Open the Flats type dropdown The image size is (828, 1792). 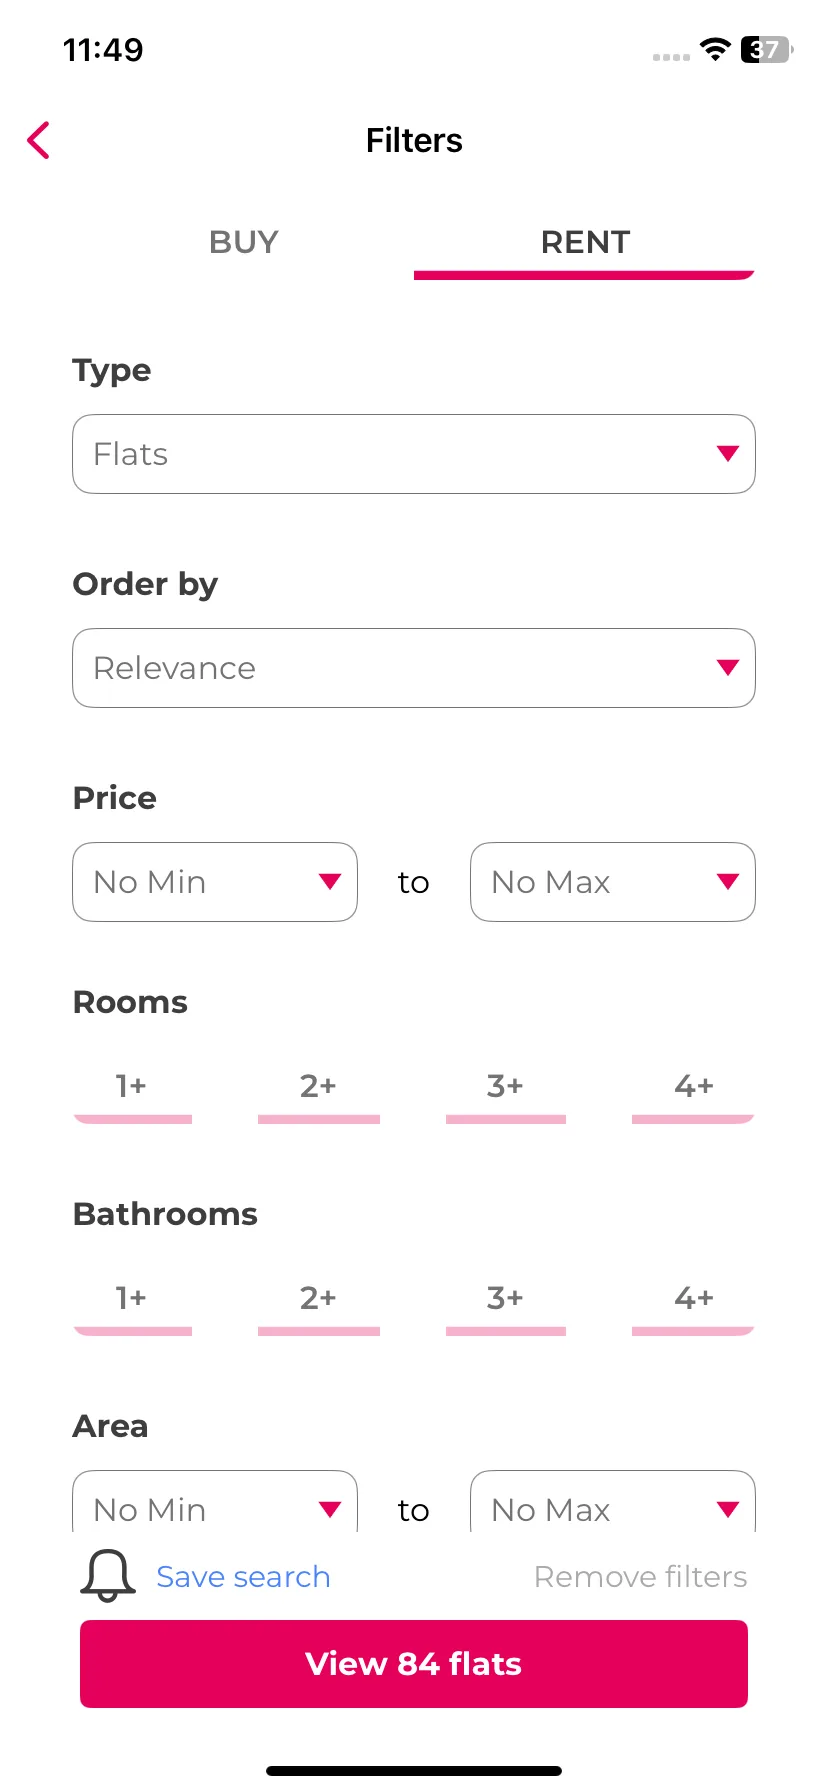coord(414,454)
